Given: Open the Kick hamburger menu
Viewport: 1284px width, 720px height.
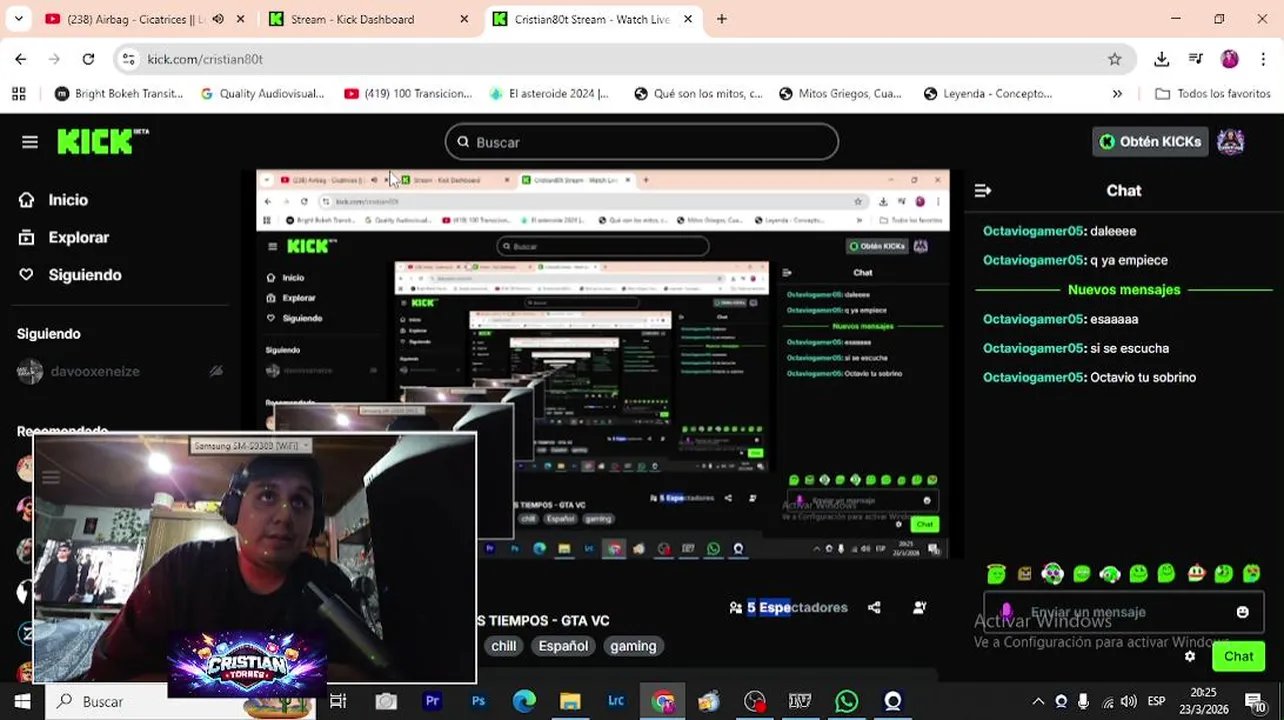Looking at the screenshot, I should pyautogui.click(x=30, y=142).
